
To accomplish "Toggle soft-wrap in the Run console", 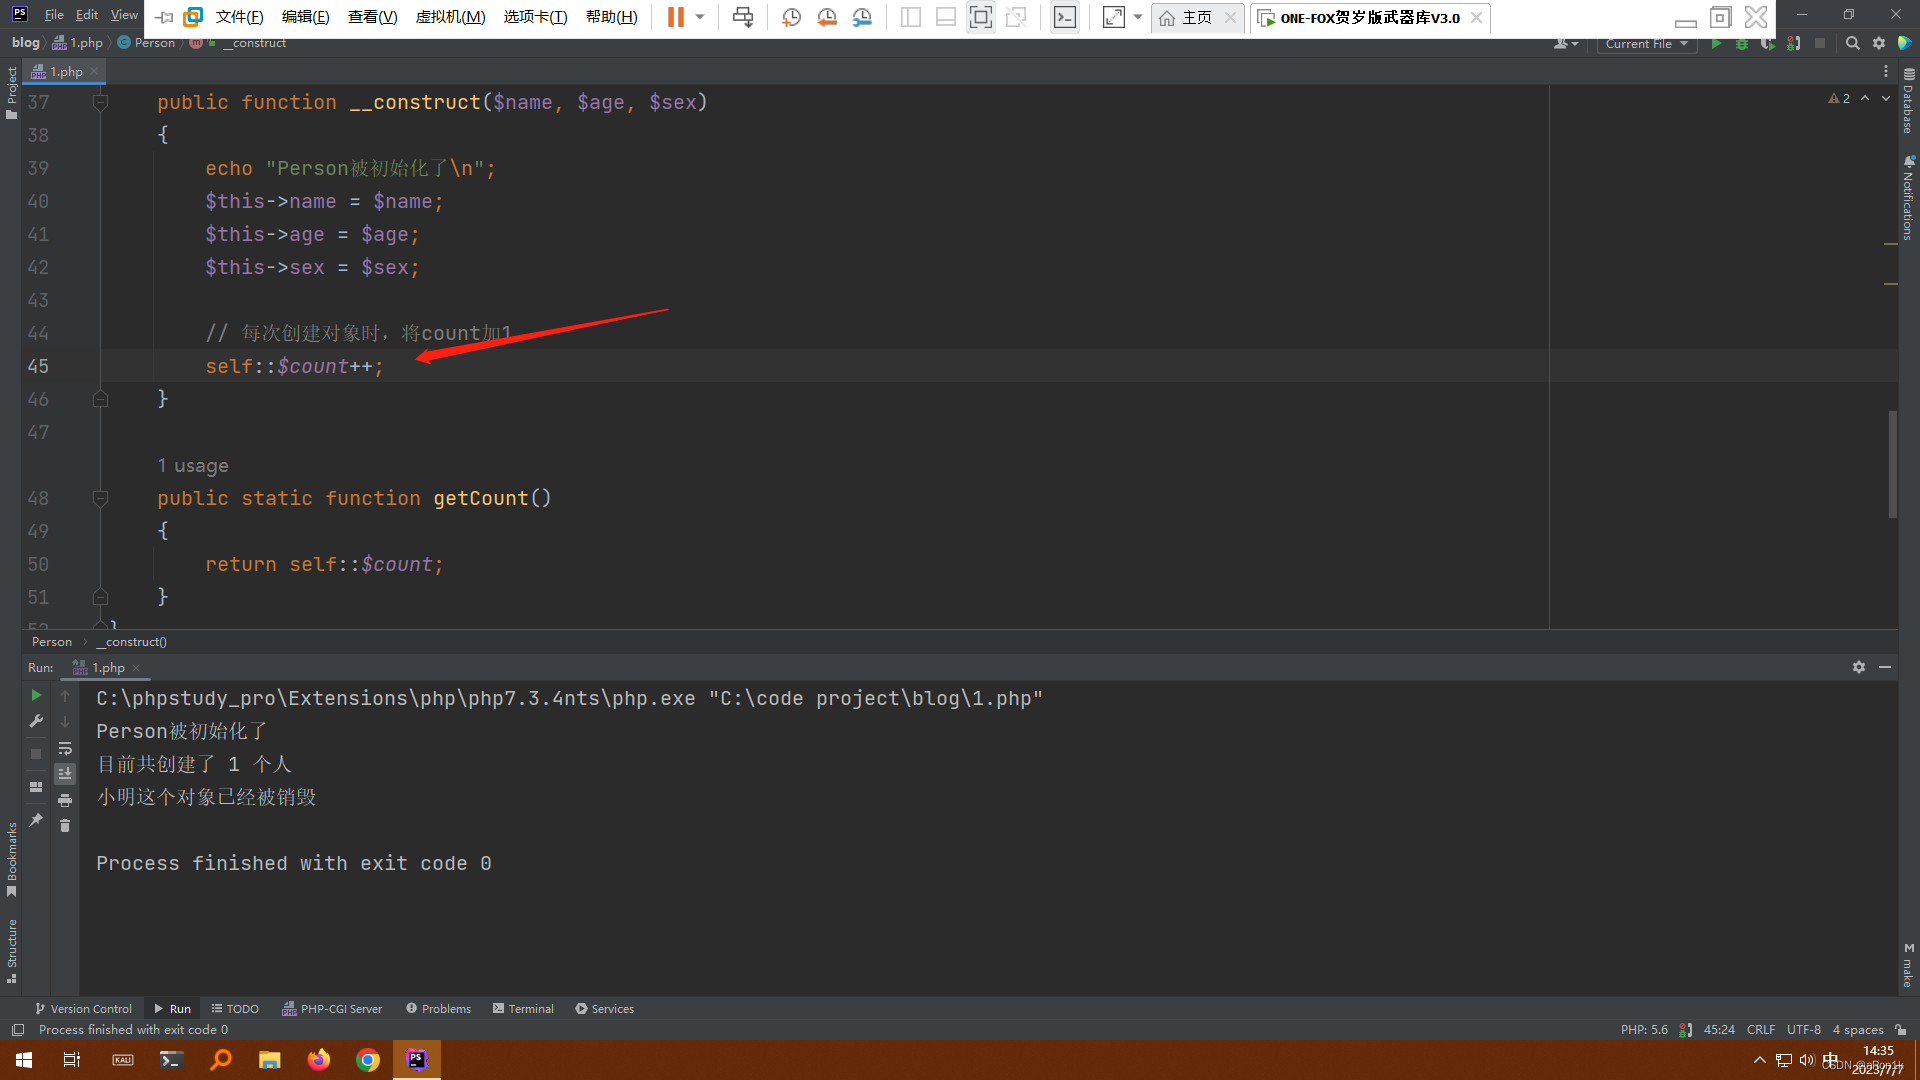I will [x=65, y=748].
